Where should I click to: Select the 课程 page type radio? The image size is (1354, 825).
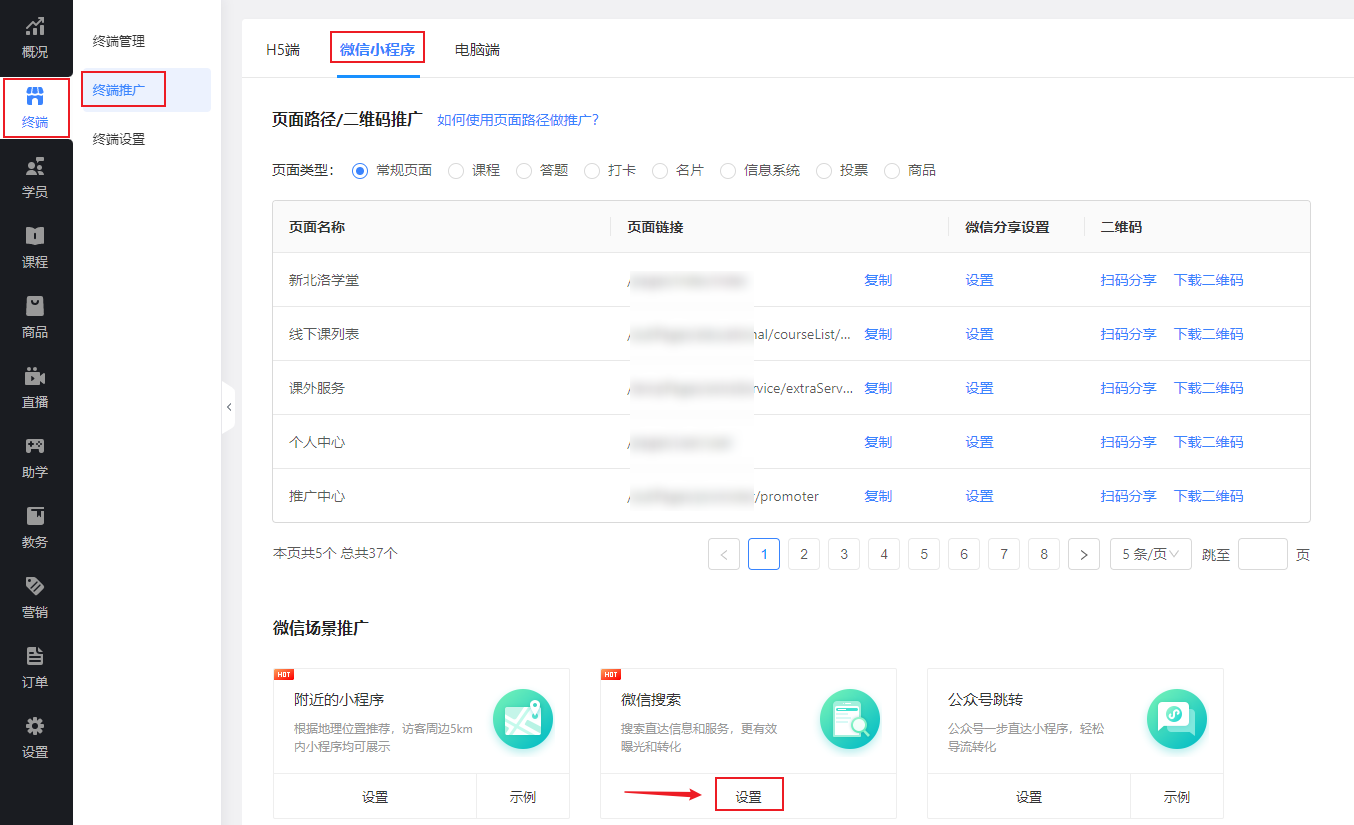tap(456, 171)
